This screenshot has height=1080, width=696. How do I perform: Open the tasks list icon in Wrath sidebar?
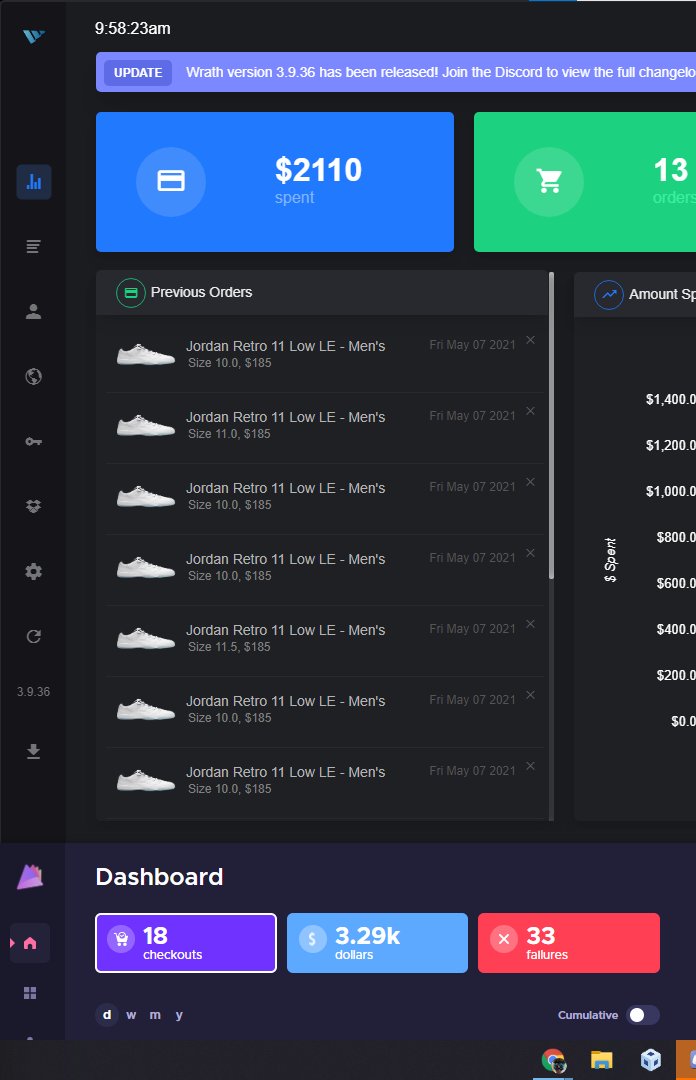click(x=33, y=246)
